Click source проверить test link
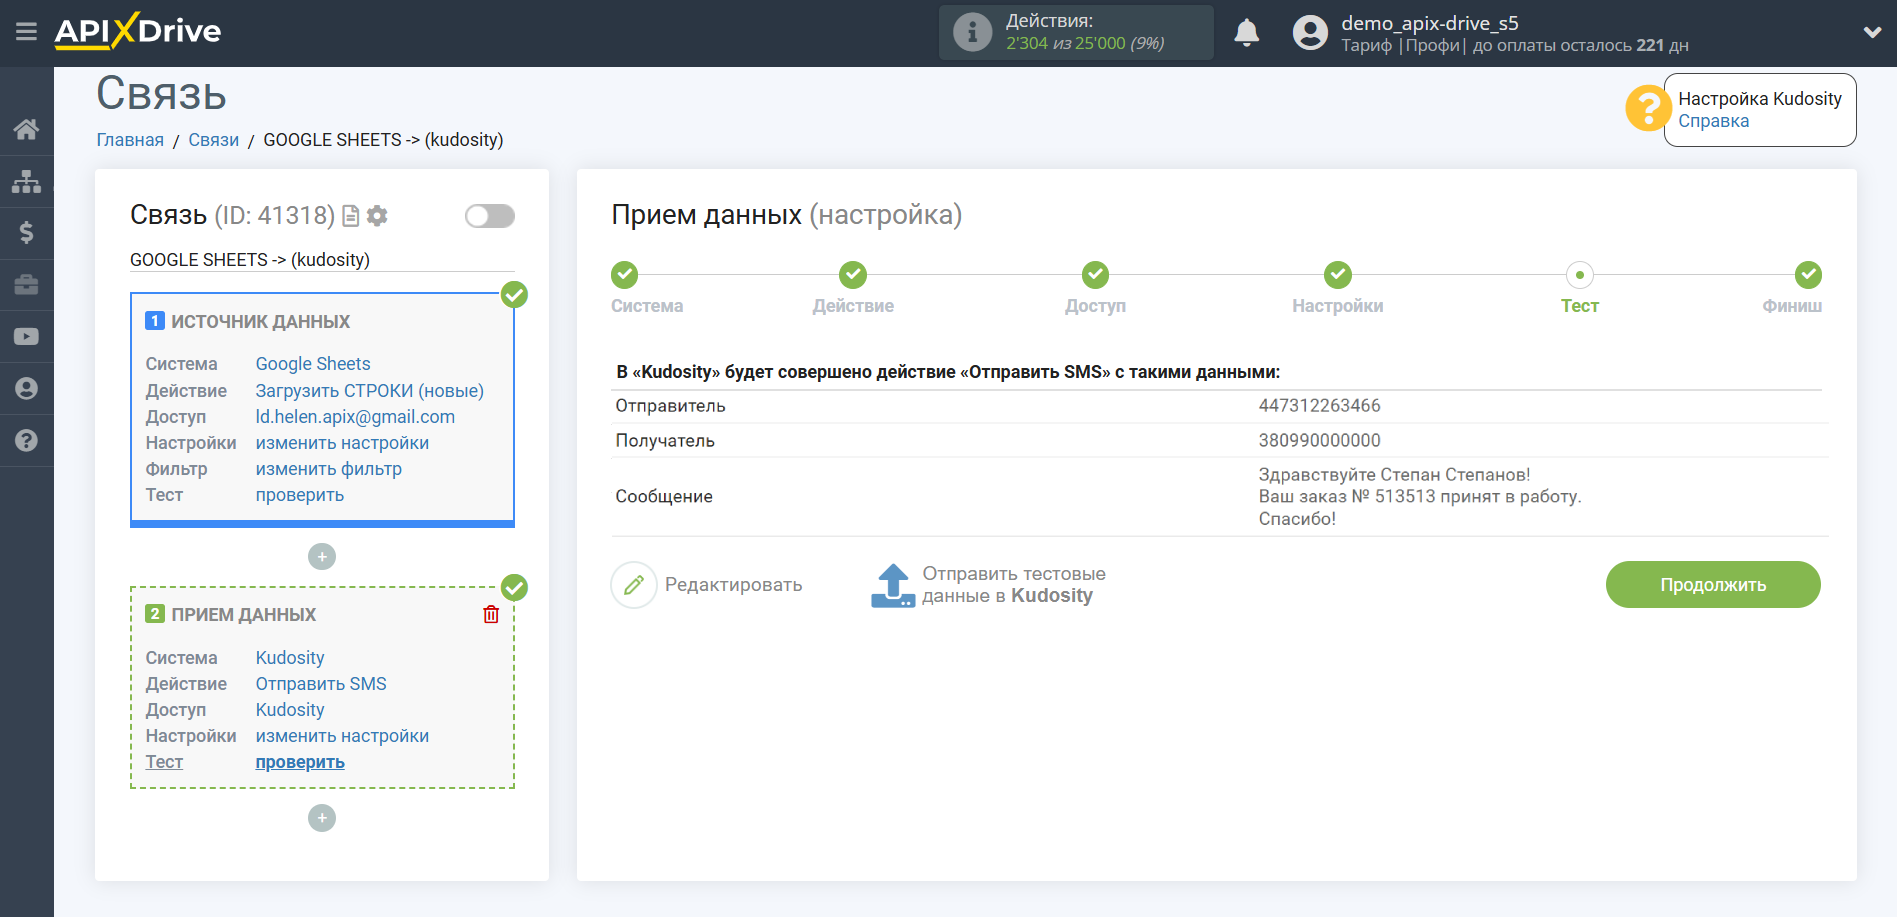 [300, 495]
